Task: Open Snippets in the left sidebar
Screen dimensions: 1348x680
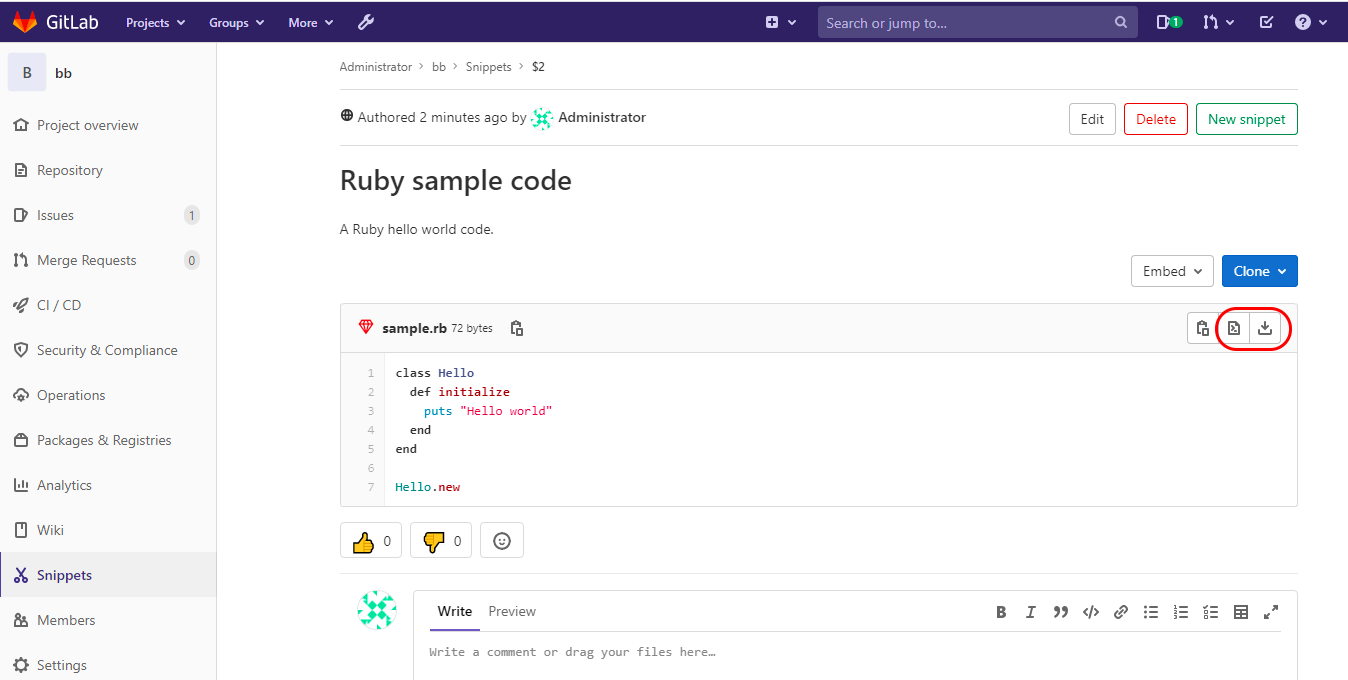Action: 63,574
